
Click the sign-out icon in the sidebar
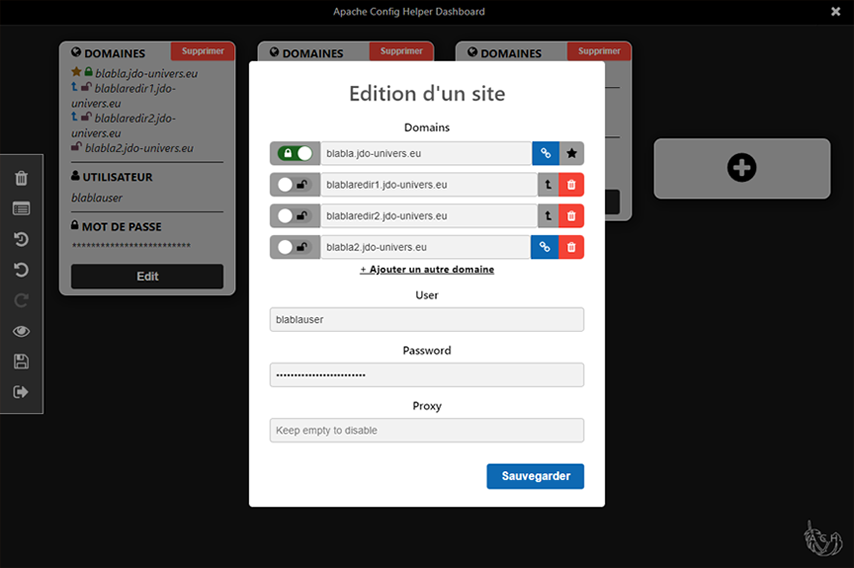click(x=21, y=392)
